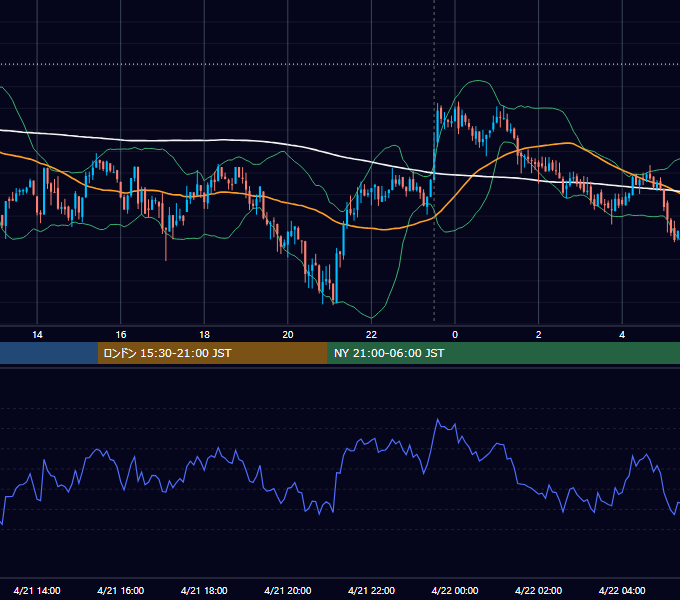This screenshot has width=680, height=600.
Task: Click the 16 hour label on price chart axis
Action: point(121,335)
